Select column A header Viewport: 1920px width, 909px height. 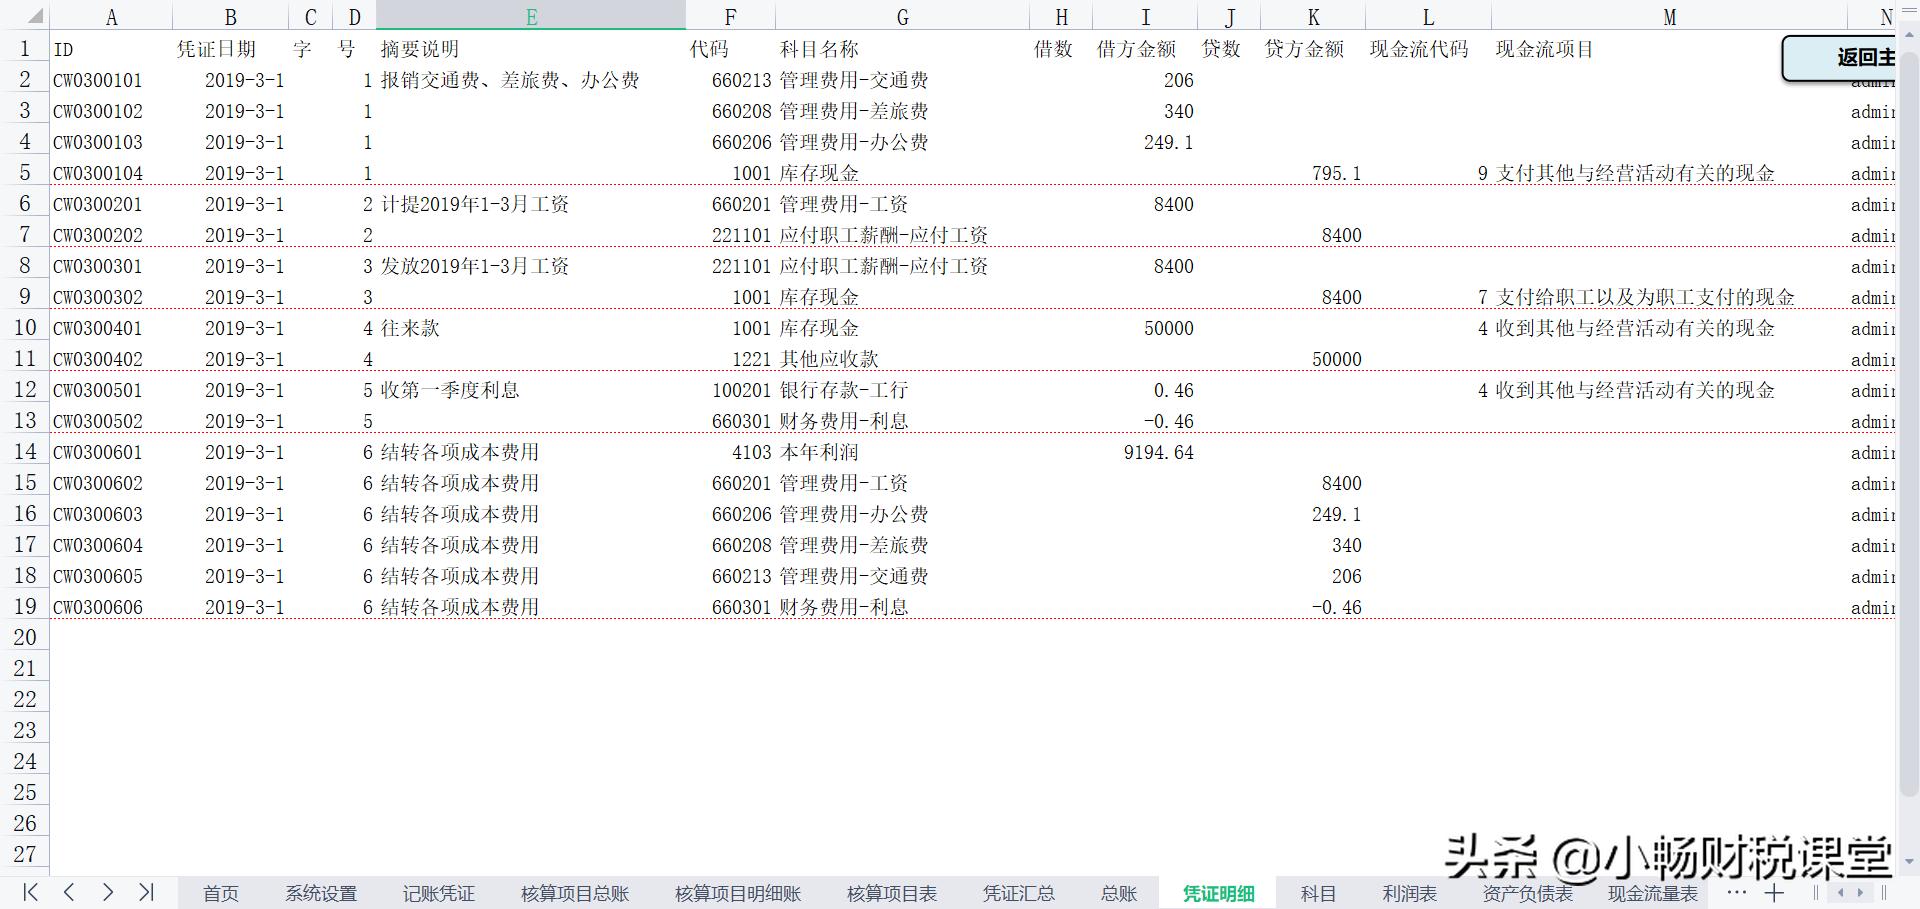[111, 17]
